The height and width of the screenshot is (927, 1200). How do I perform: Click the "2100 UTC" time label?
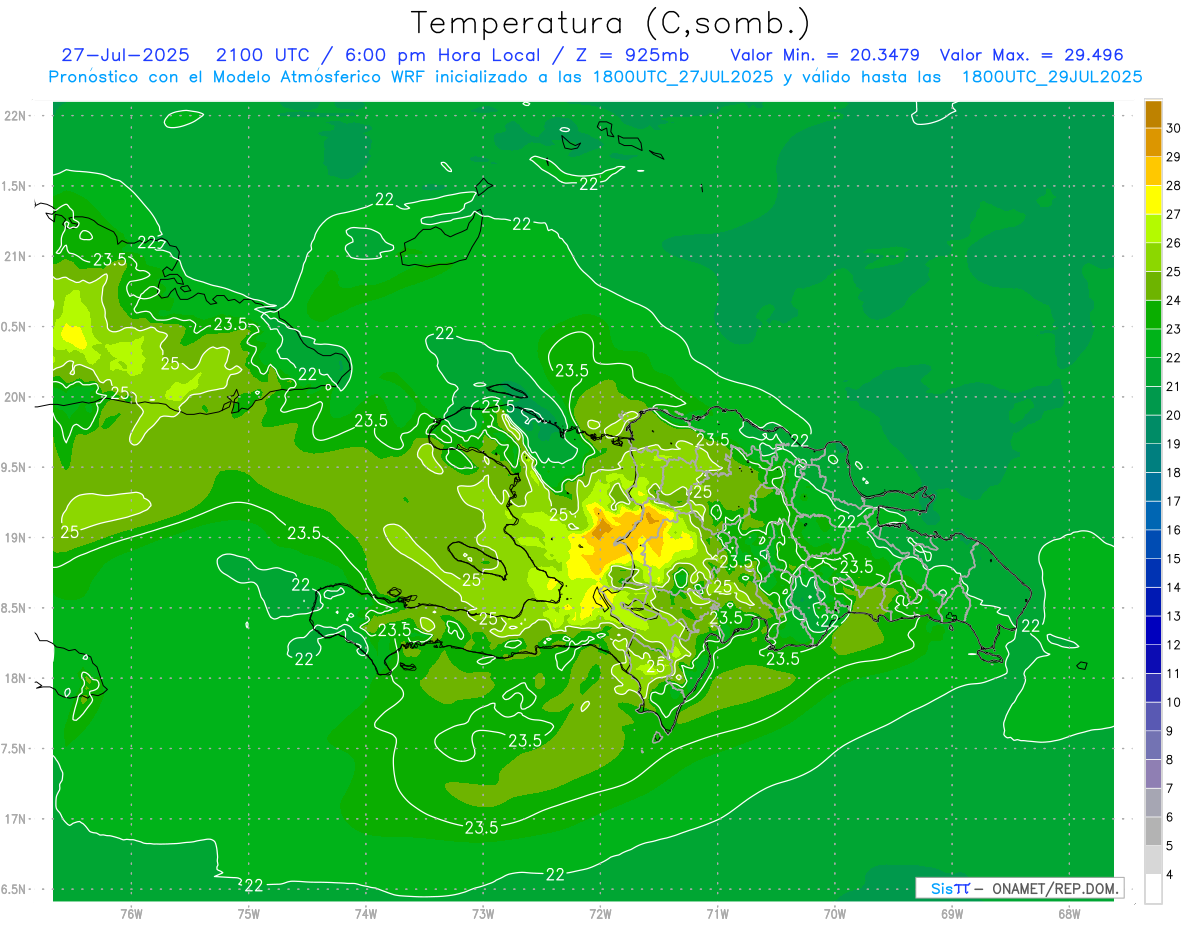point(261,55)
